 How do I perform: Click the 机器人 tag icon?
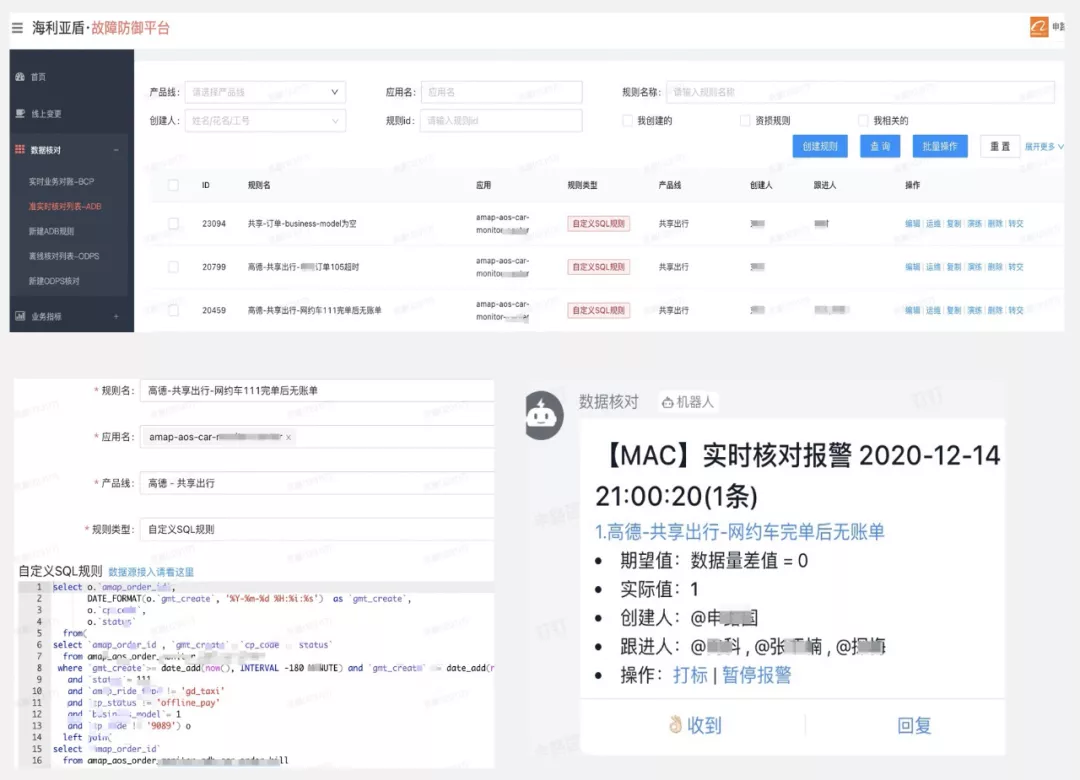[x=667, y=402]
